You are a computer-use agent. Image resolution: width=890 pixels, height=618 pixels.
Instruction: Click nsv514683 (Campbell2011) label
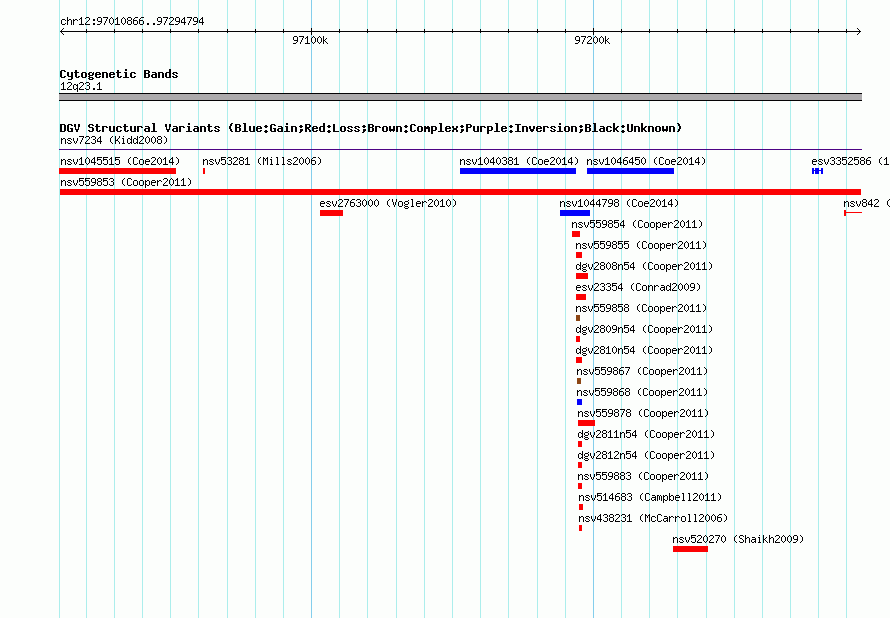pos(650,497)
